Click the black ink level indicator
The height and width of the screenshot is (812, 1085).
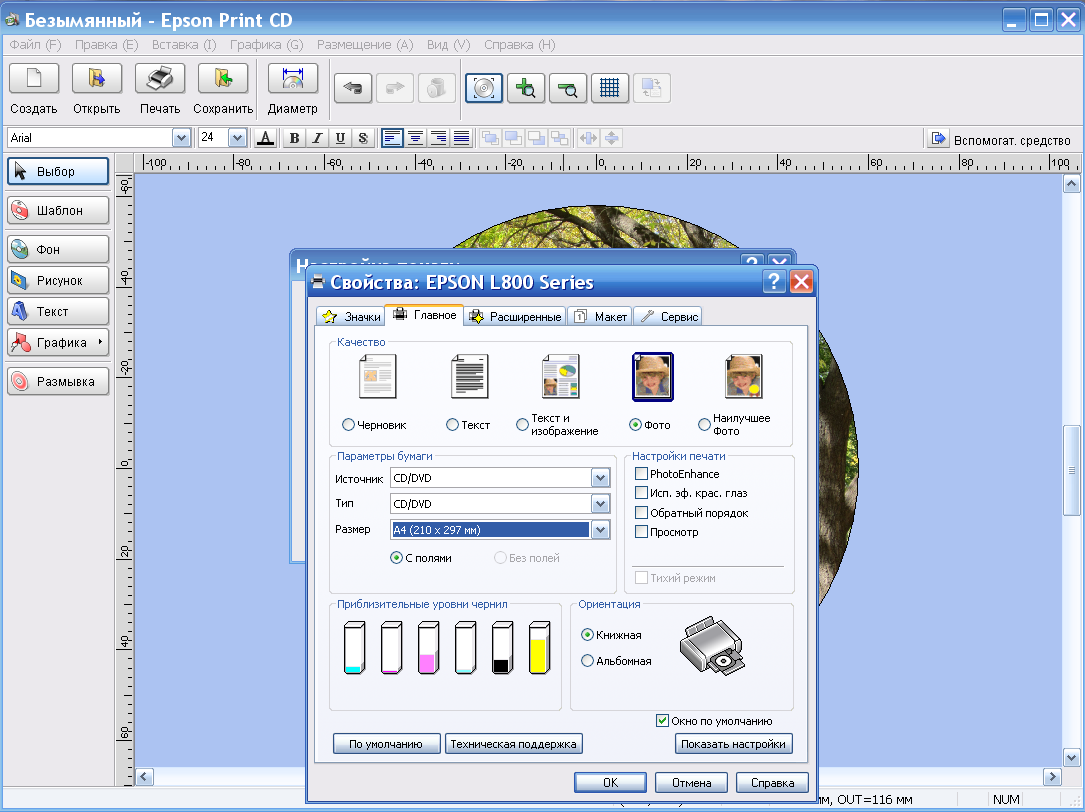pyautogui.click(x=502, y=648)
